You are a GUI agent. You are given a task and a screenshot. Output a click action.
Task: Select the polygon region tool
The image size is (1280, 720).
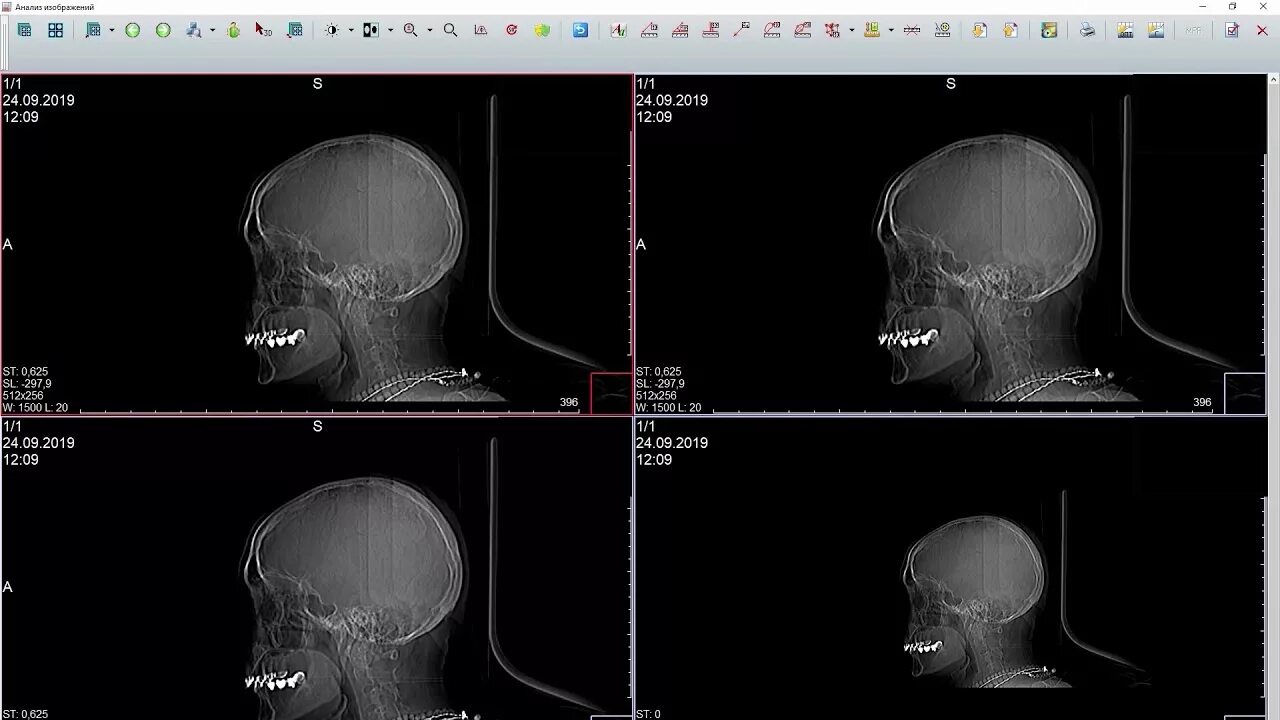(832, 30)
